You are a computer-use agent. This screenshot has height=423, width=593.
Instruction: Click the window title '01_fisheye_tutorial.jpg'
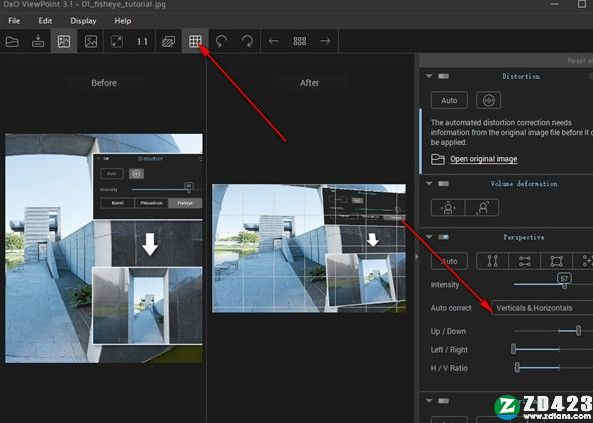(x=124, y=4)
